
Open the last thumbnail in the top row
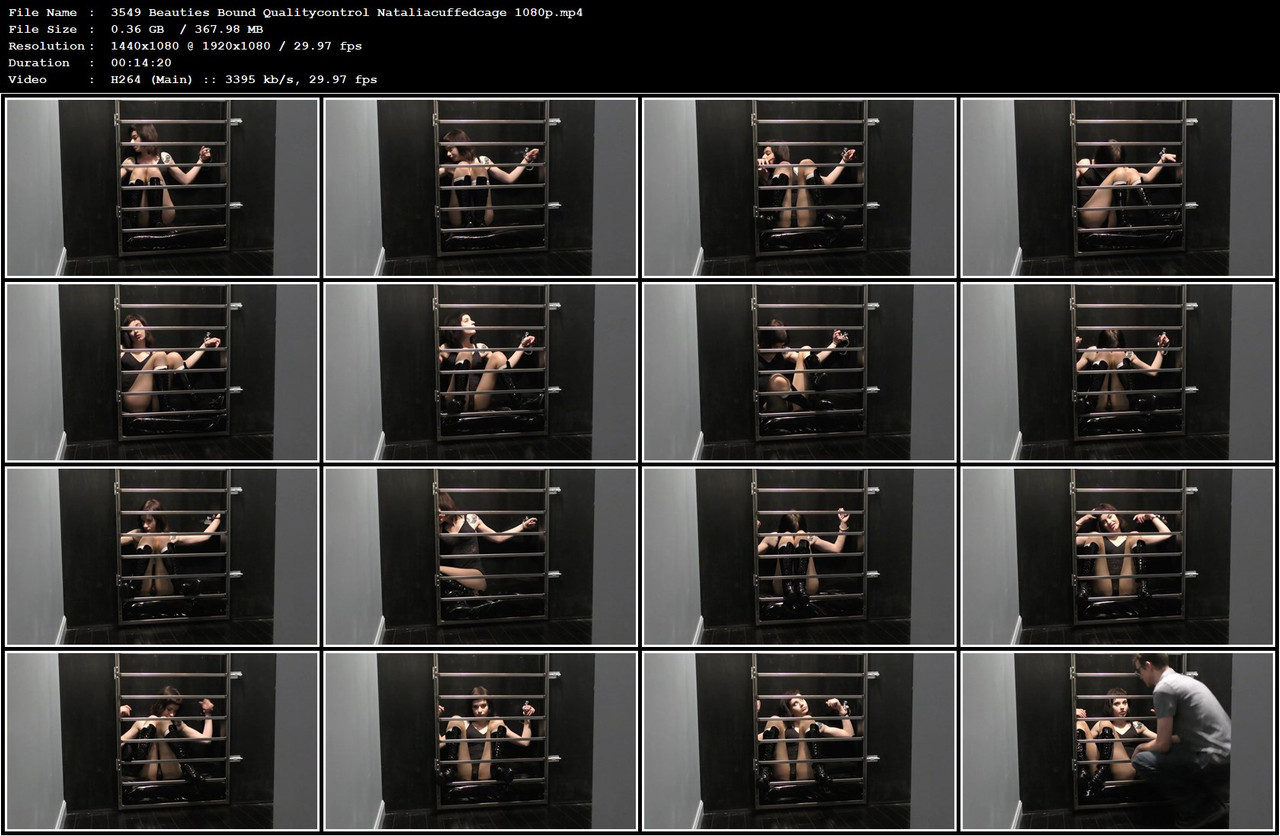coord(1118,187)
